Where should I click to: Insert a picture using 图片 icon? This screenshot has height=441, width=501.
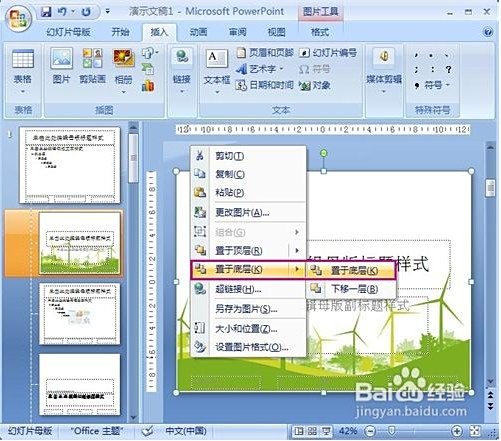coord(62,66)
